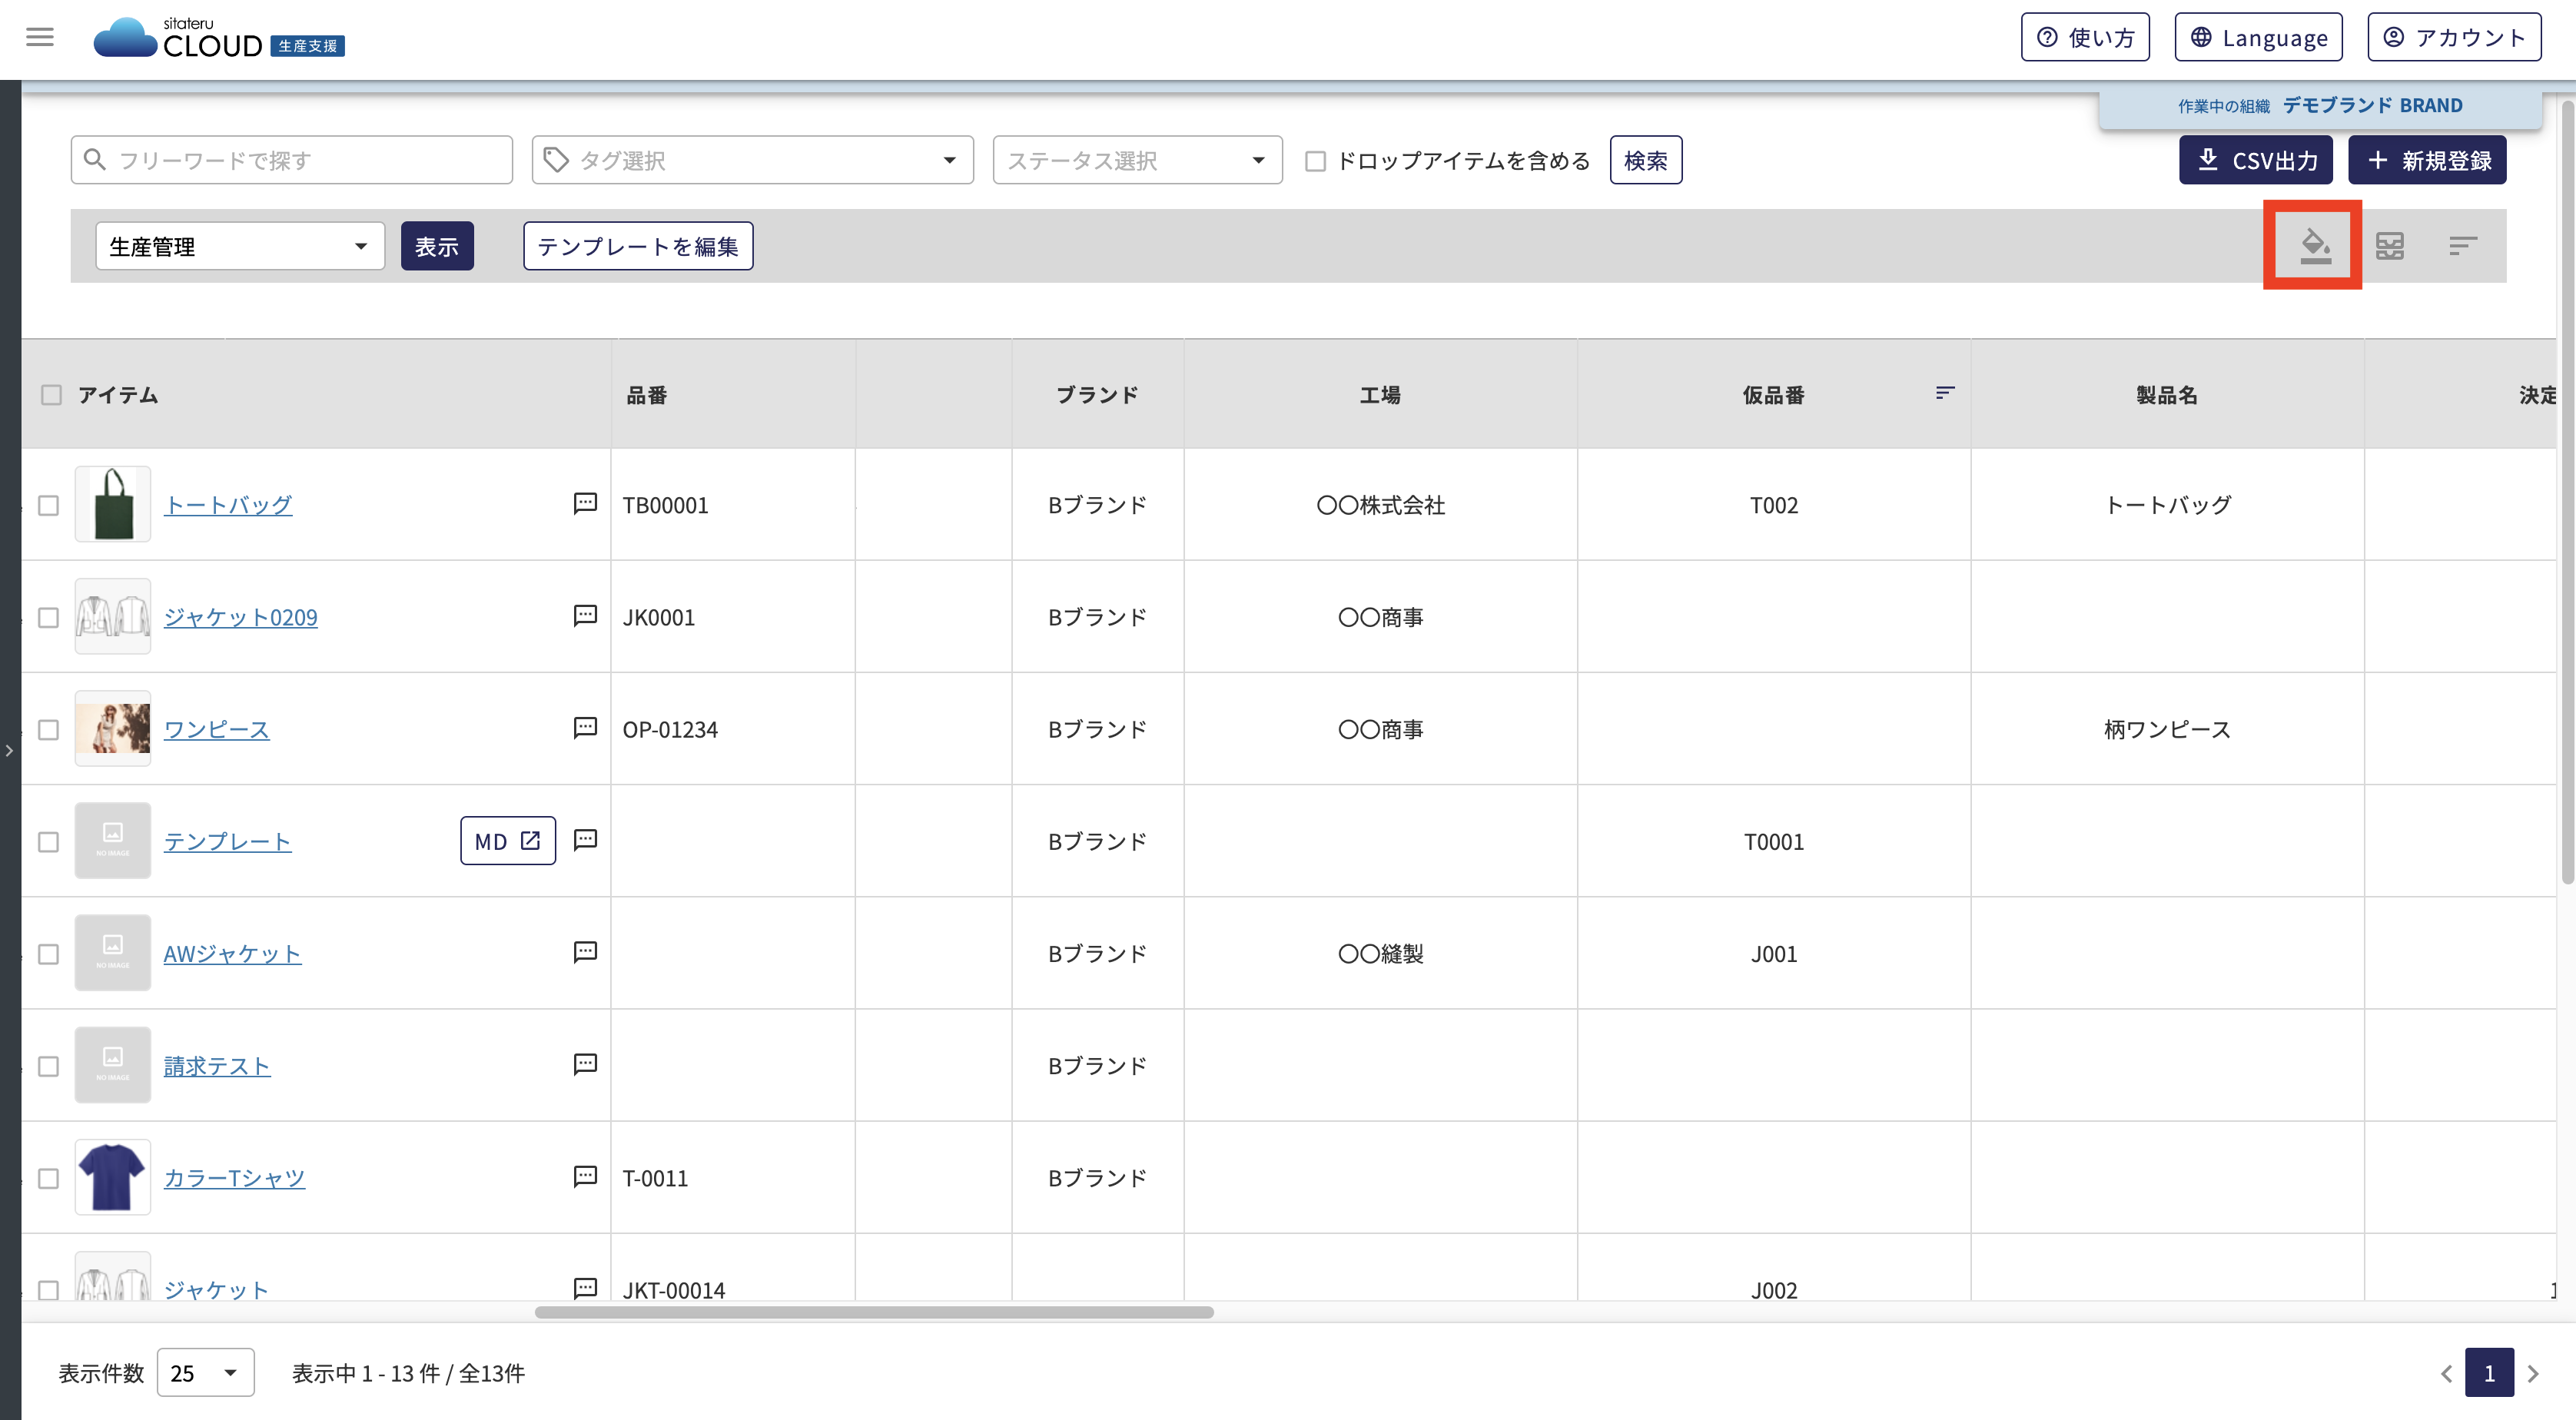This screenshot has width=2576, height=1420.
Task: Check the 請求テスト row checkbox
Action: coord(48,1066)
